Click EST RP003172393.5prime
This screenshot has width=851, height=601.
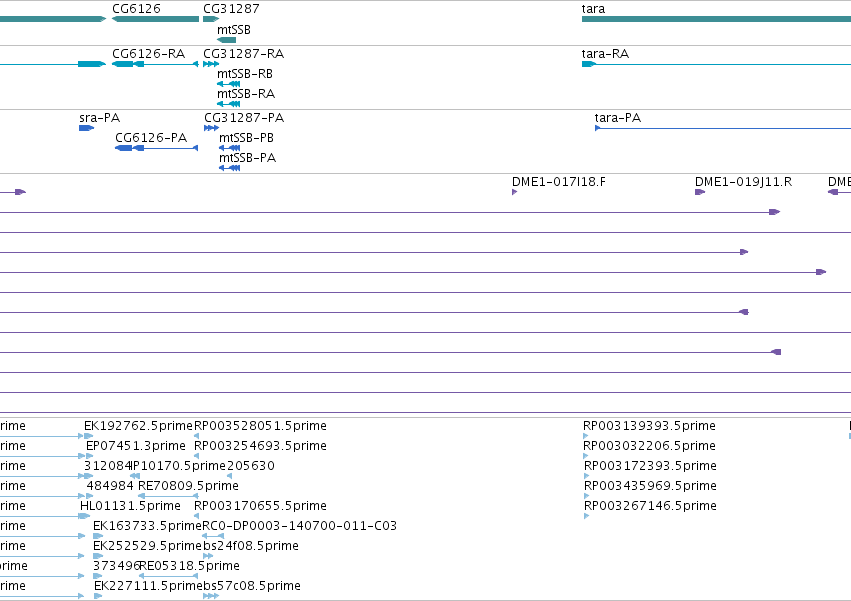point(650,466)
